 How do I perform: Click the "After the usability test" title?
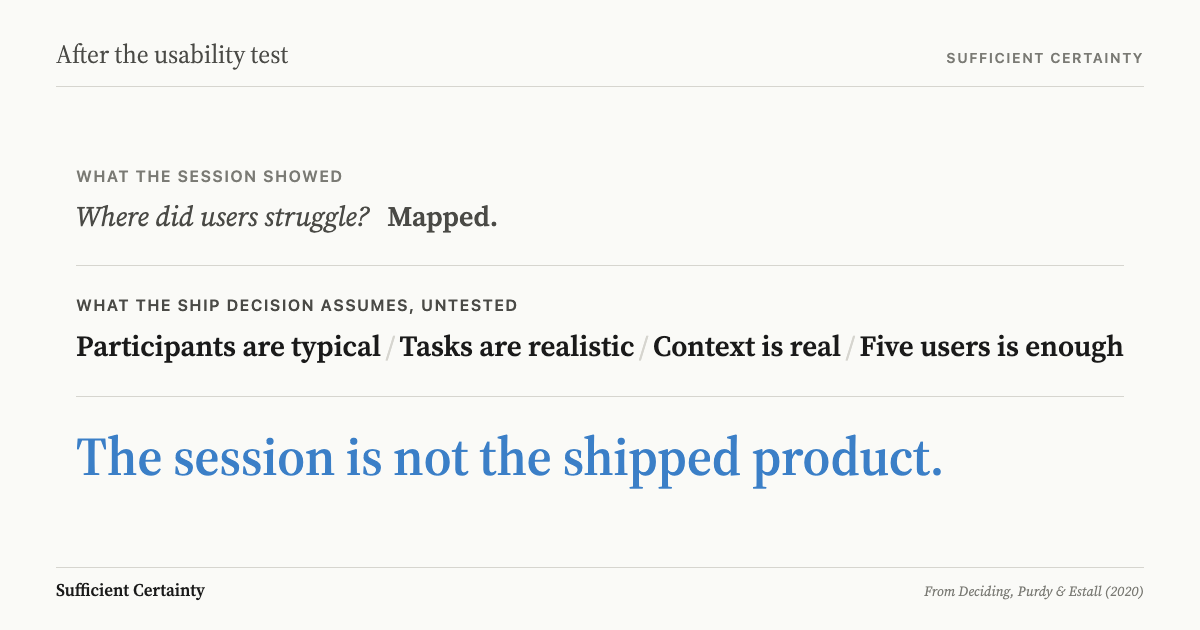(172, 55)
